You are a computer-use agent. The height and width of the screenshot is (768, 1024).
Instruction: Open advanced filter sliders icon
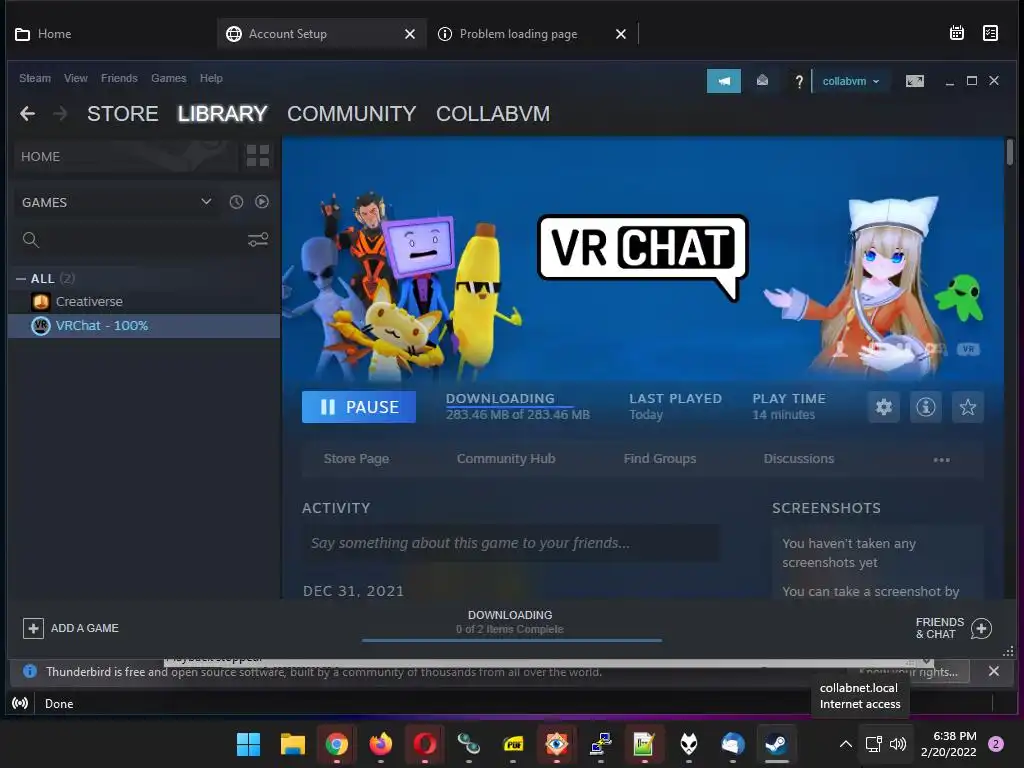click(x=258, y=240)
